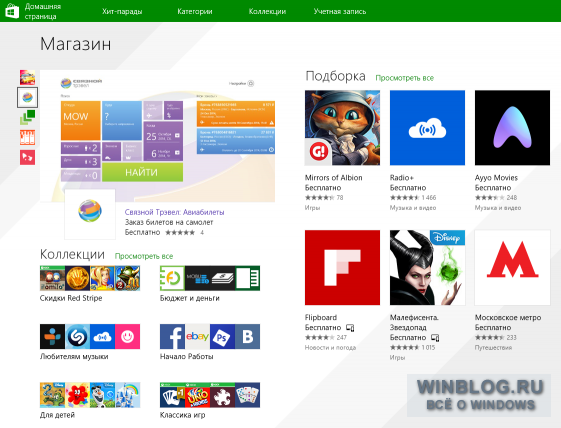This screenshot has height=428, width=561.
Task: Click the device icon next to Малефисента Бесплатно
Action: coord(435,337)
